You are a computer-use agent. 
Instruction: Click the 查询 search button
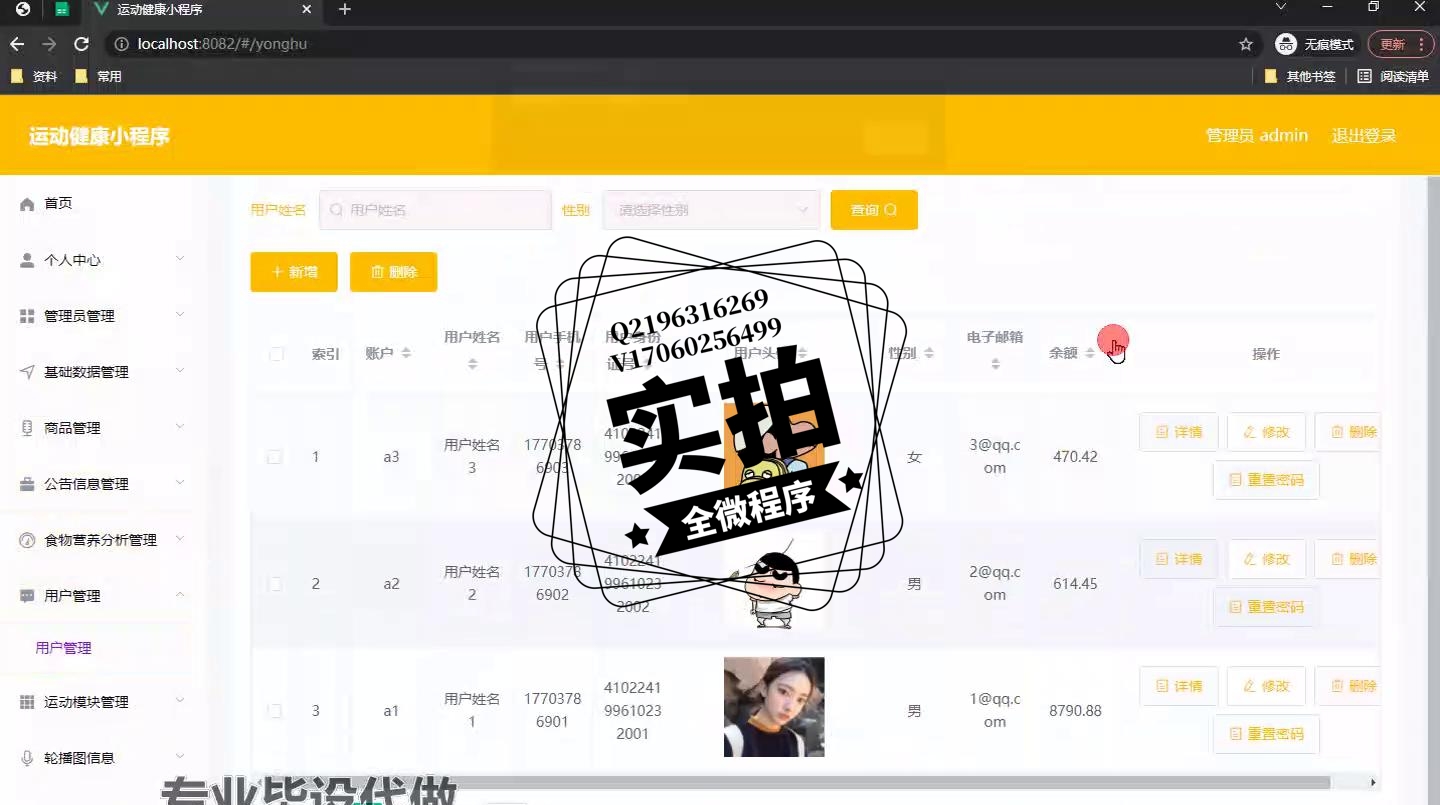pyautogui.click(x=874, y=210)
